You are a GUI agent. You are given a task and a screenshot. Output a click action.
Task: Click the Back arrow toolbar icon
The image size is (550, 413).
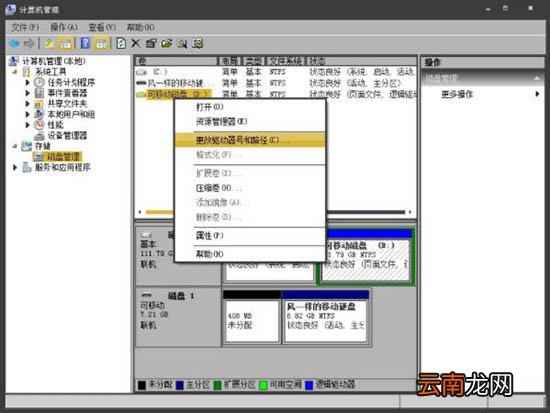(x=14, y=44)
